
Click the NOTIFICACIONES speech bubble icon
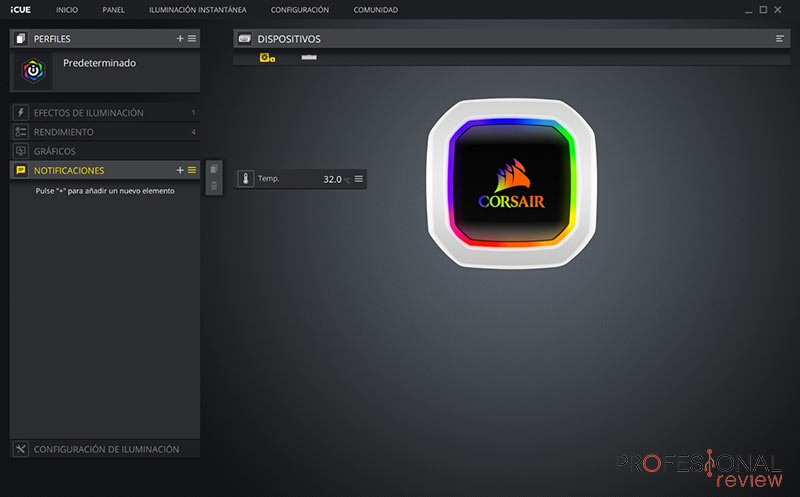(20, 170)
